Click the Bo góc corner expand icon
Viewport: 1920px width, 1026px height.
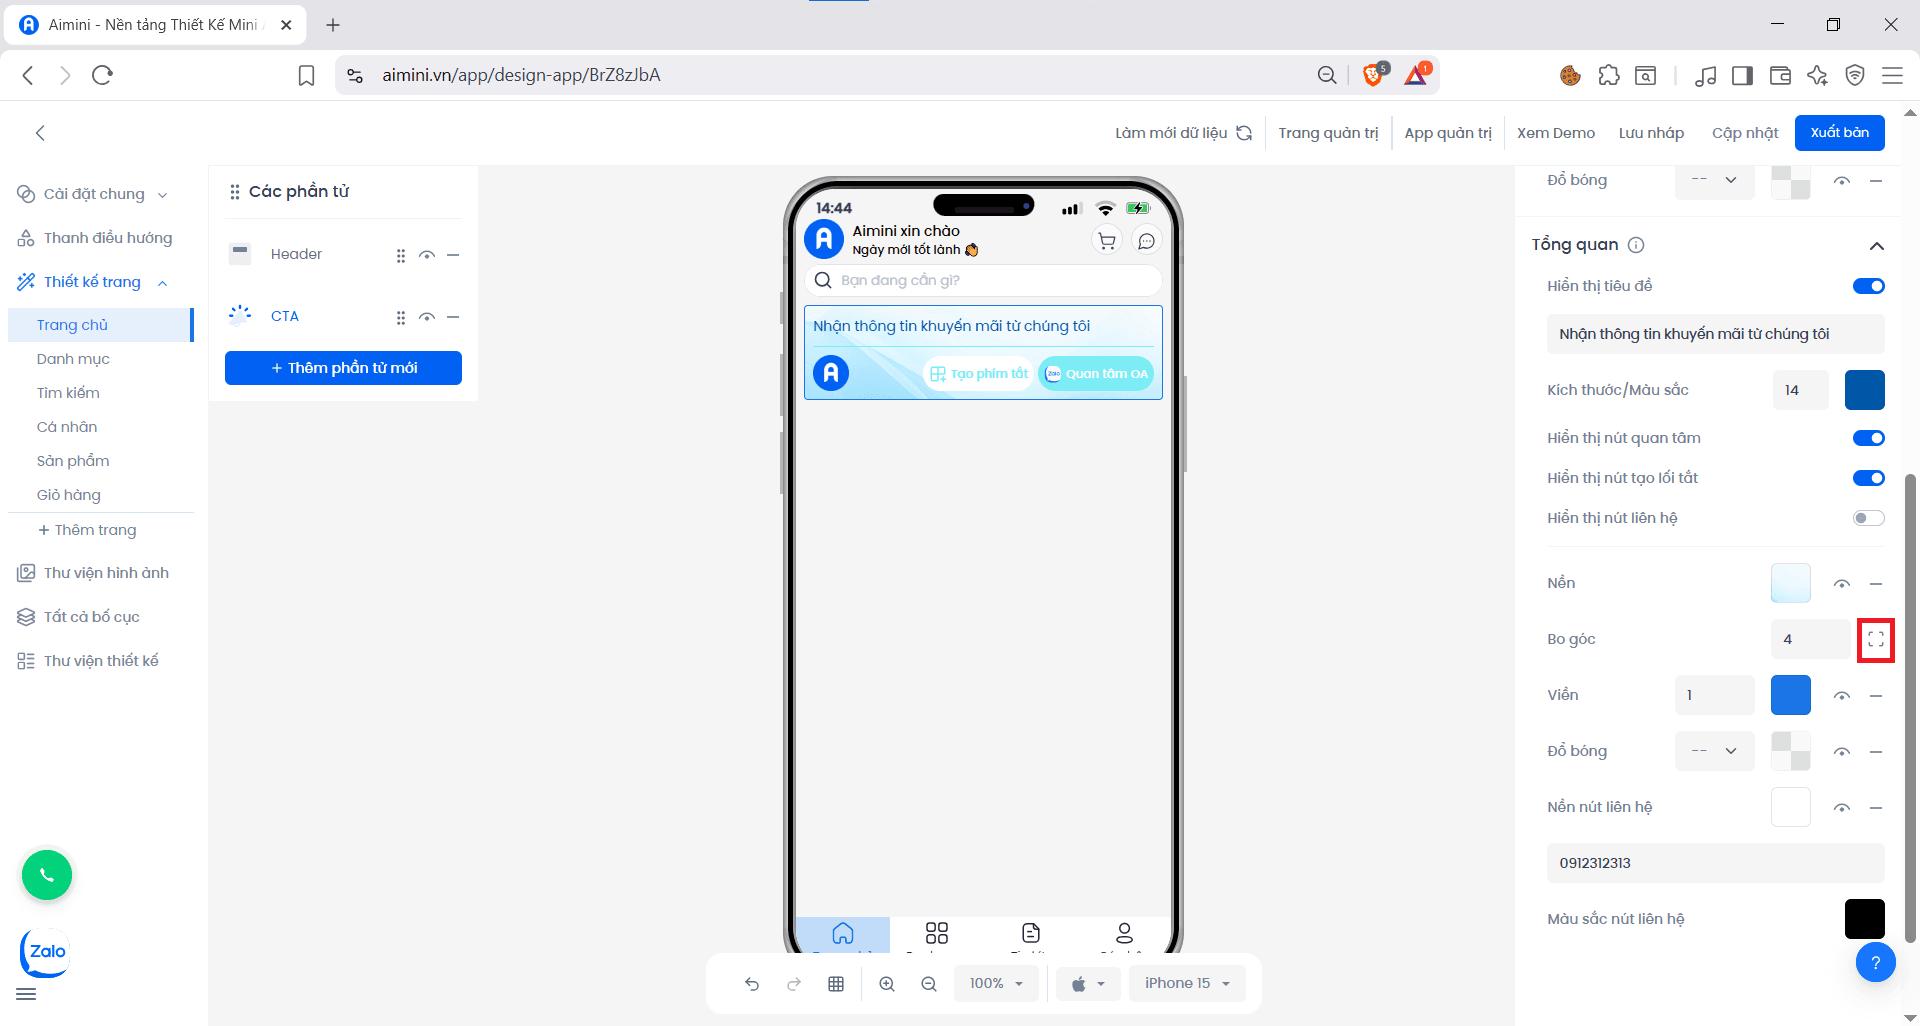[x=1876, y=640]
